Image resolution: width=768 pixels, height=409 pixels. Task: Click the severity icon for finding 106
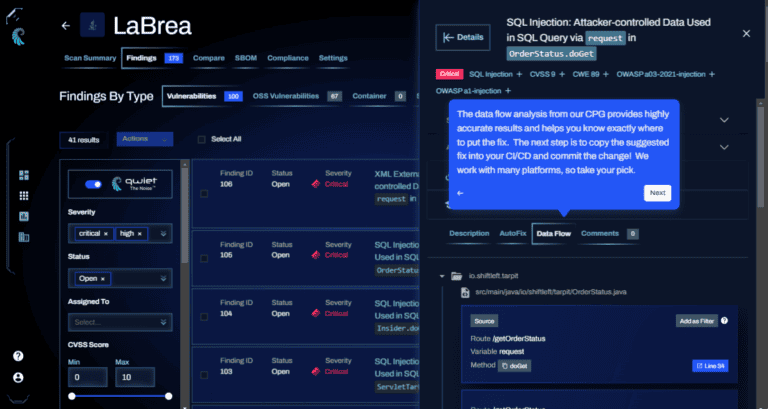pyautogui.click(x=316, y=184)
